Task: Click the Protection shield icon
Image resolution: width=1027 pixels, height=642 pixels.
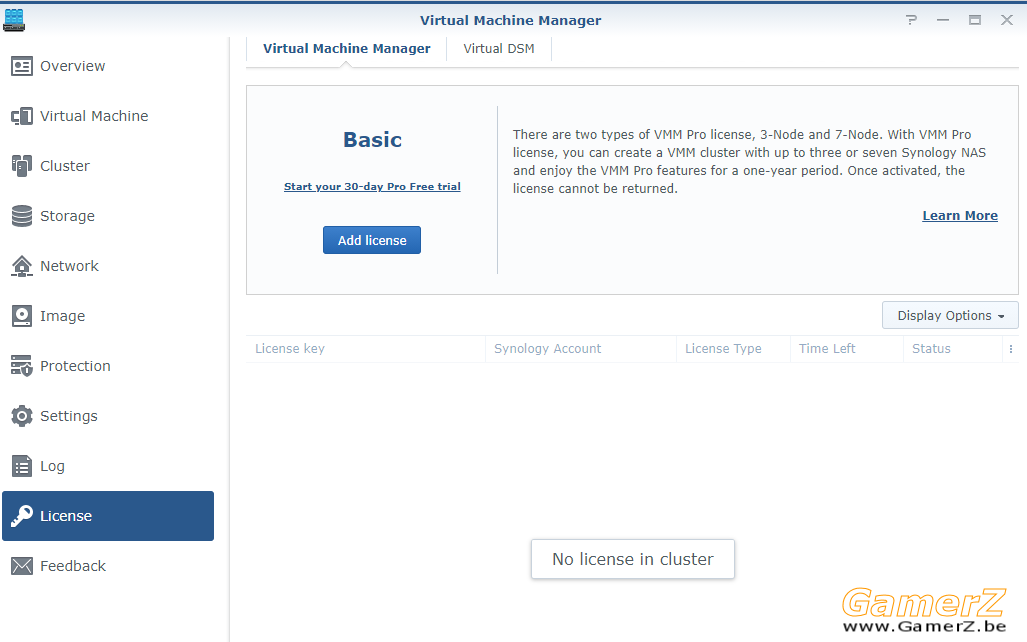Action: pyautogui.click(x=22, y=366)
